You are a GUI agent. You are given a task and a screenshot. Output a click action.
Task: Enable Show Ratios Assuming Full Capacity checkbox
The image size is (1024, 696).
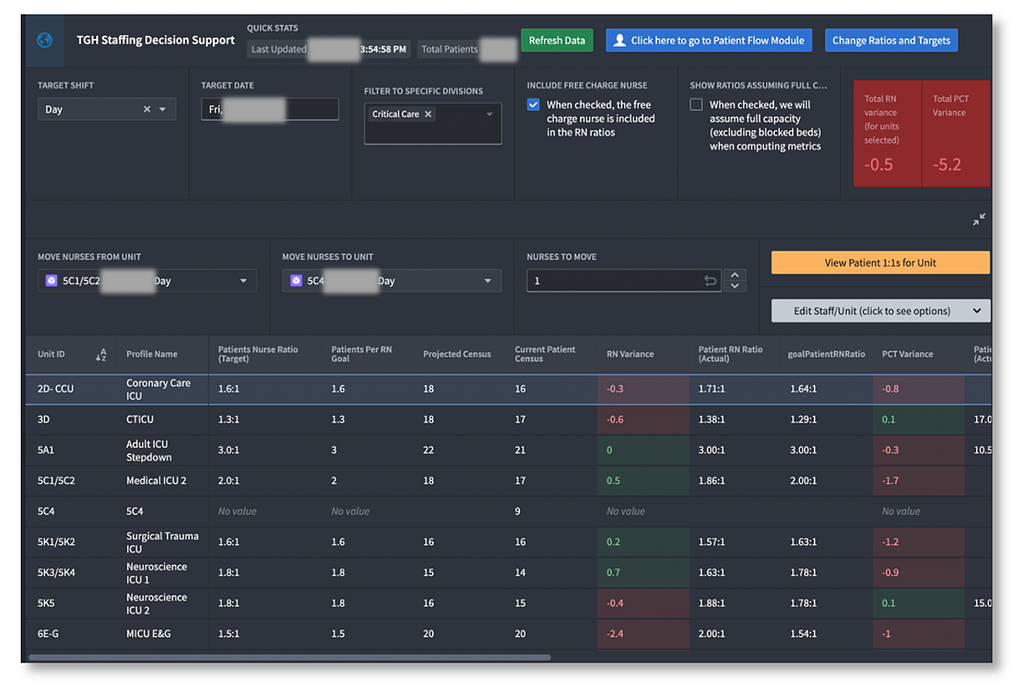(696, 105)
